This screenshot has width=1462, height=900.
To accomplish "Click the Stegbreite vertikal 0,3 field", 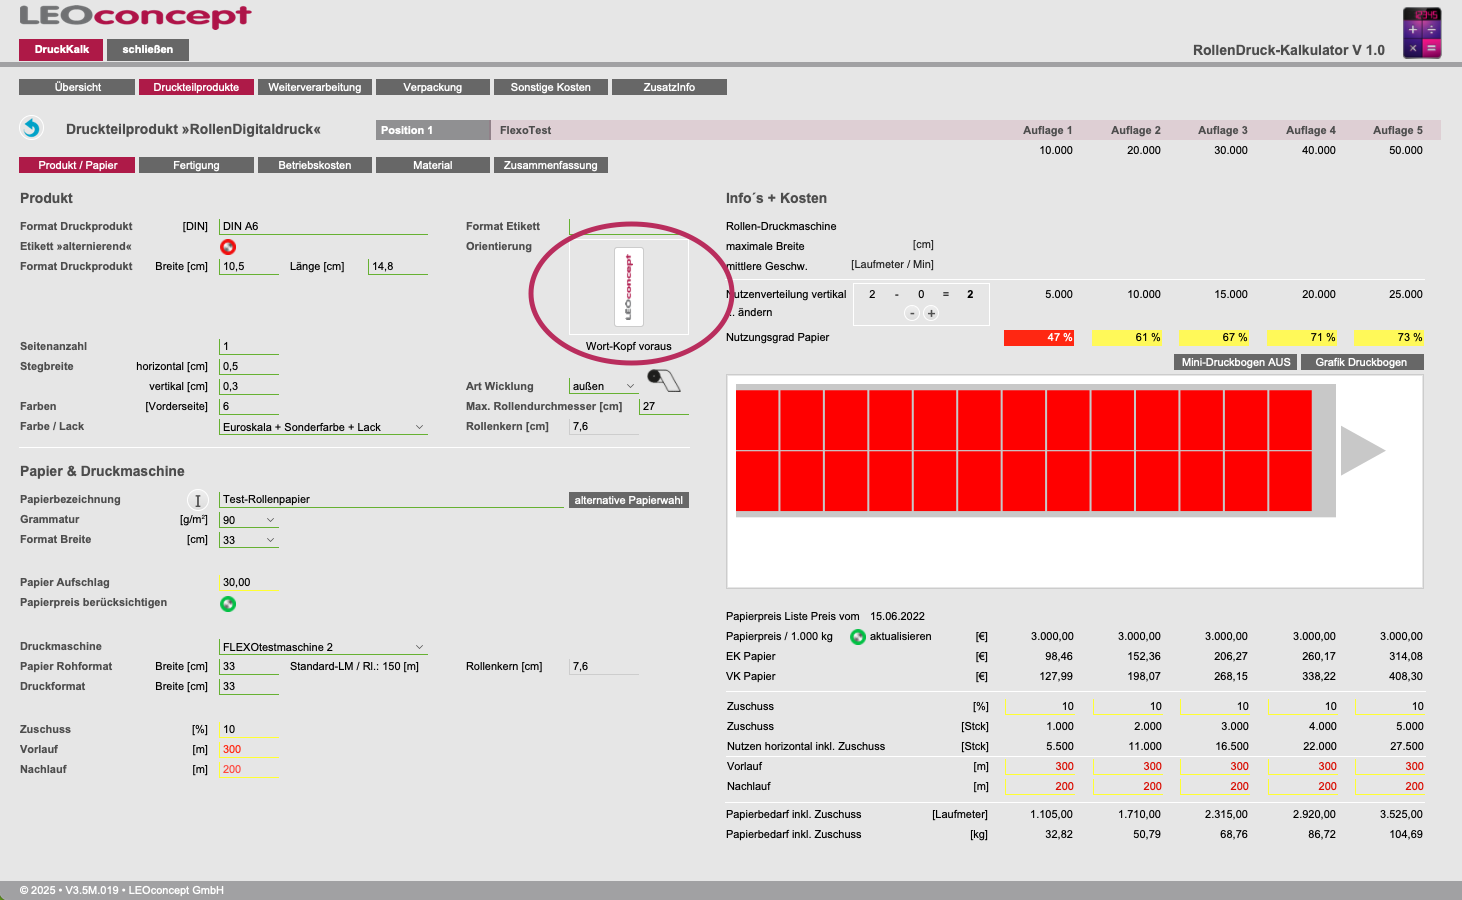I will pos(249,386).
